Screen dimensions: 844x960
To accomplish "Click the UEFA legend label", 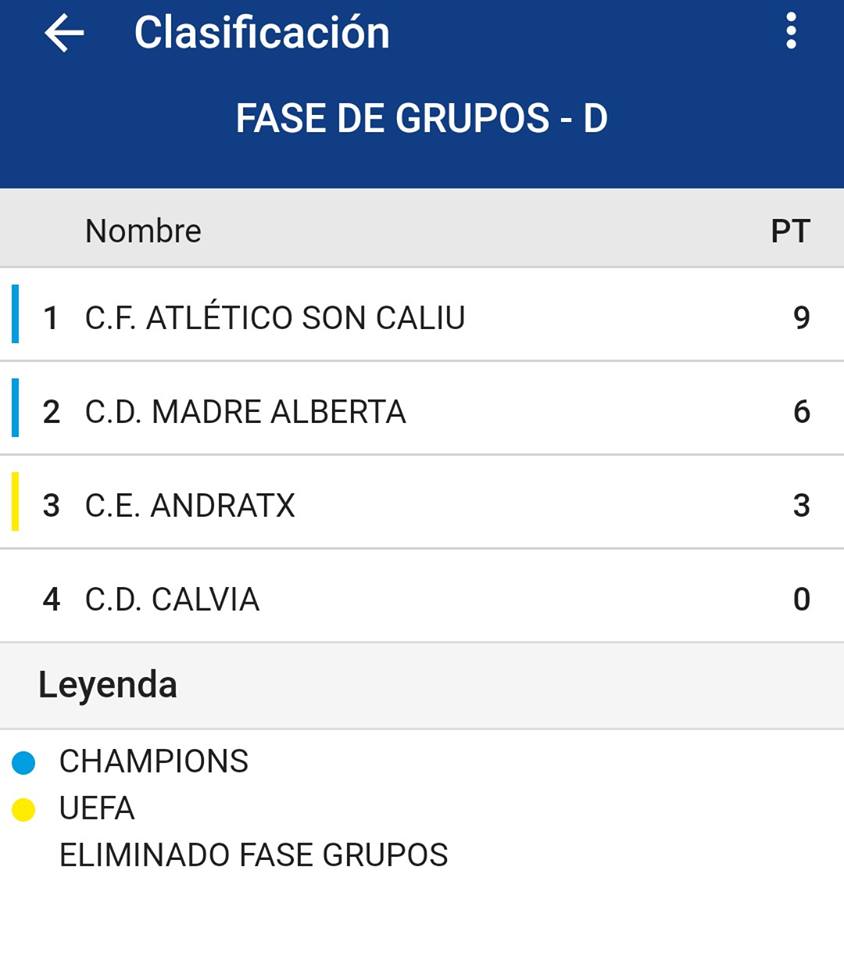I will click(x=97, y=809).
